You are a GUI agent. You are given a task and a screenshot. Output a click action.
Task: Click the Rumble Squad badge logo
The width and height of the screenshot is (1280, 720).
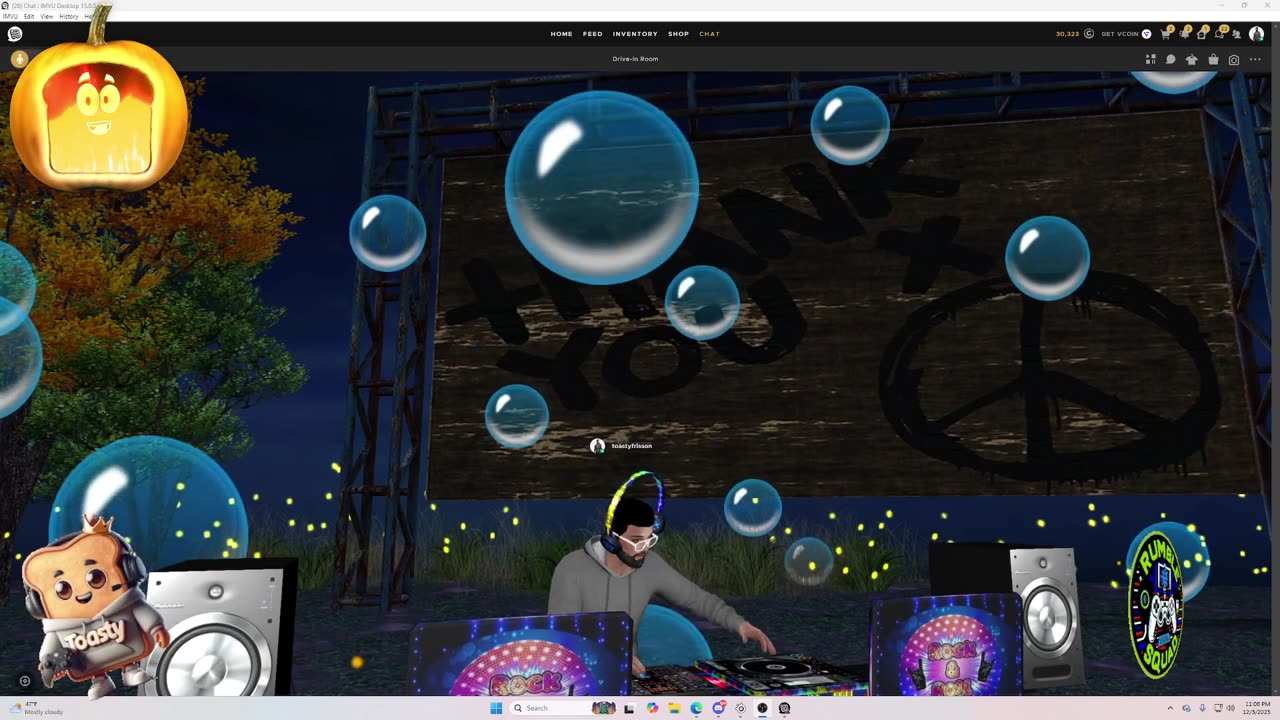coord(1156,603)
